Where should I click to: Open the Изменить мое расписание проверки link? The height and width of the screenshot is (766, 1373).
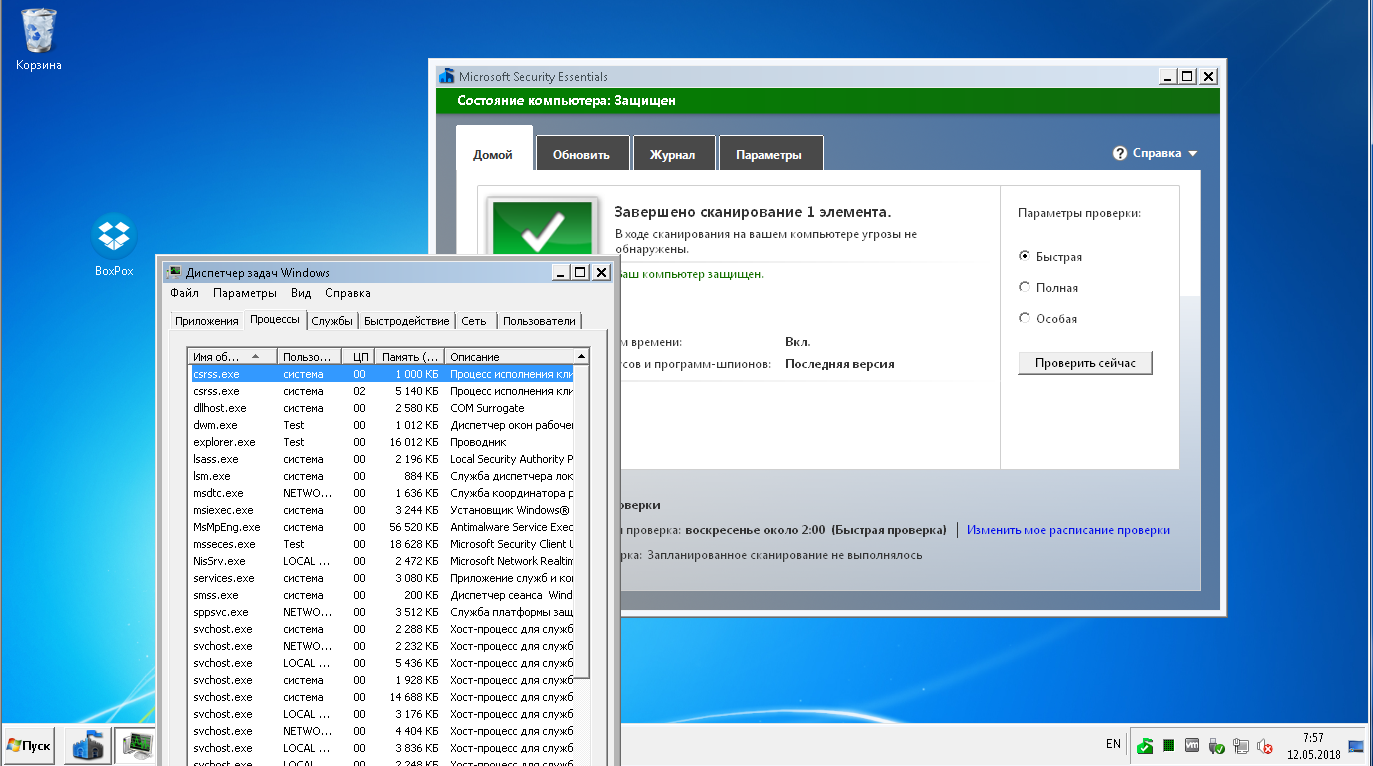[1068, 530]
